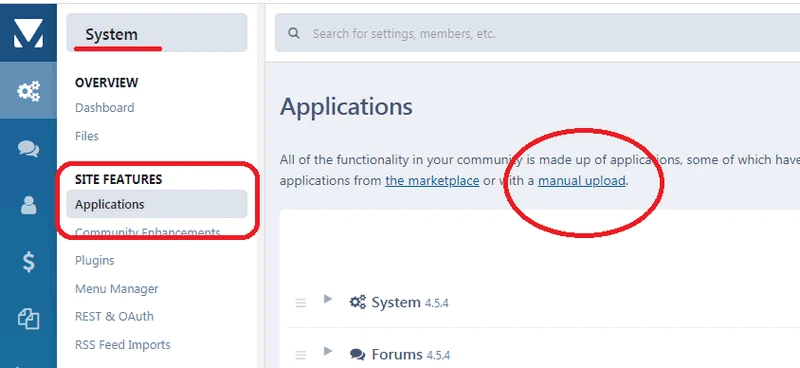Open REST & OAuth settings
Viewport: 800px width, 368px height.
click(x=114, y=316)
